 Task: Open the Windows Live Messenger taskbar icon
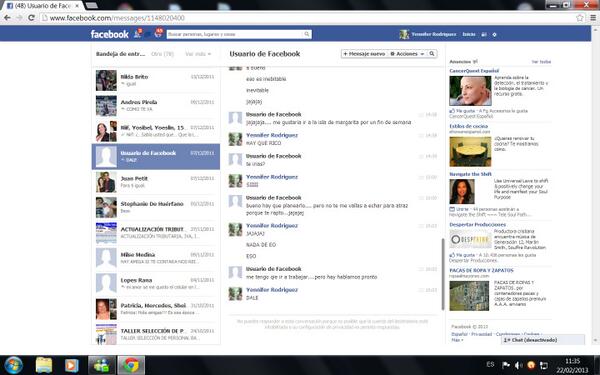pos(101,365)
